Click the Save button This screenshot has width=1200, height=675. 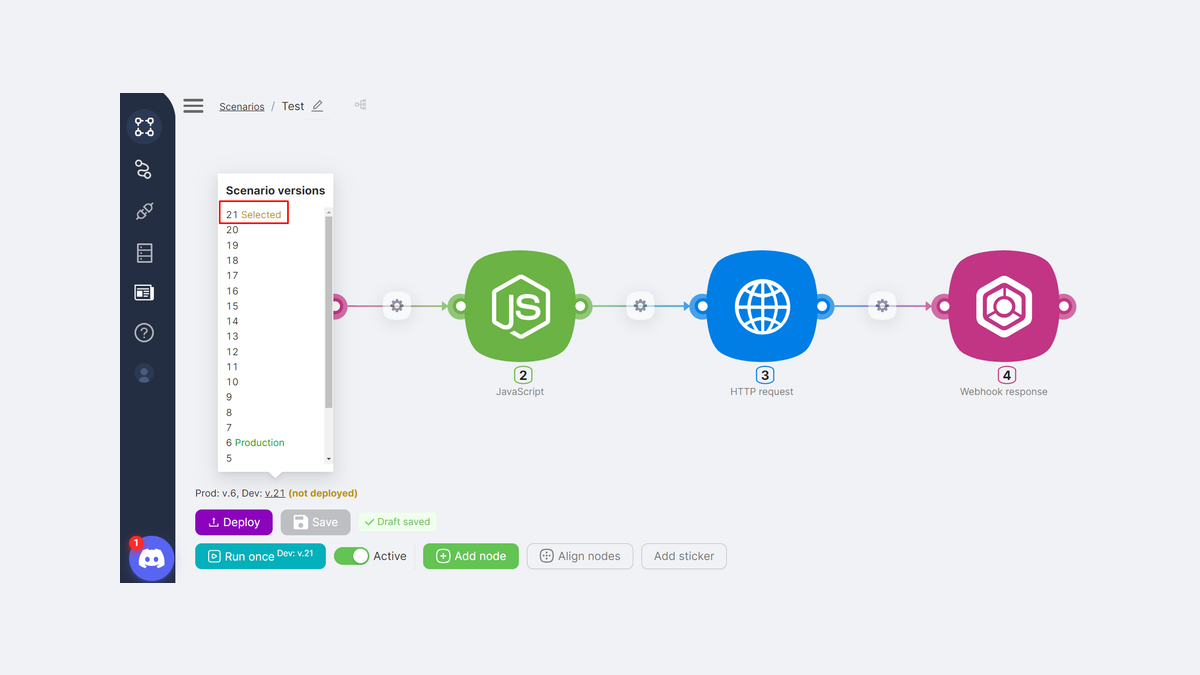(316, 522)
